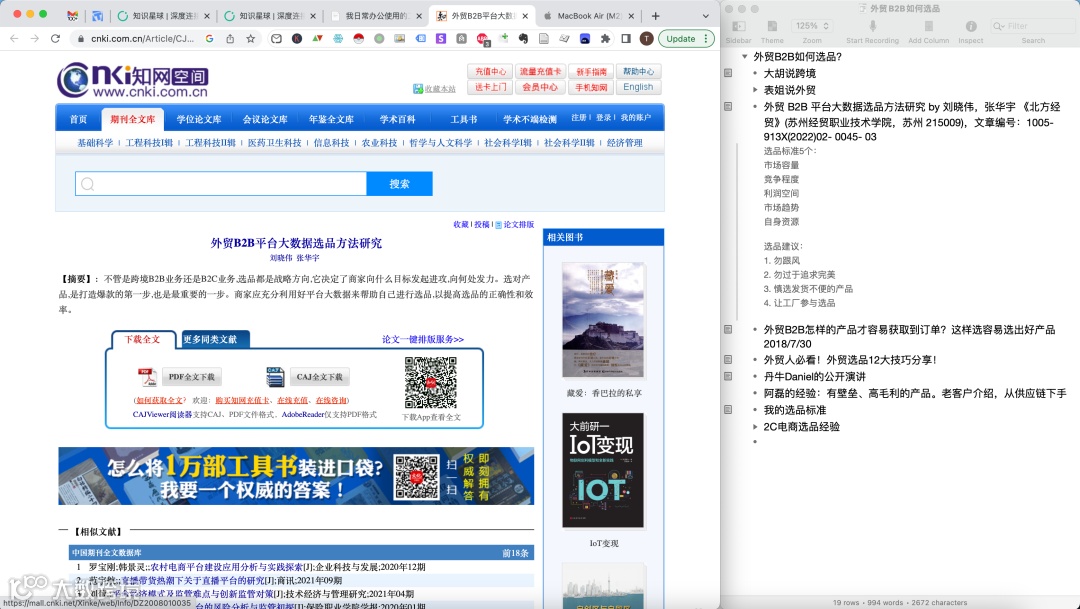Open the mail envelope extension
The width and height of the screenshot is (1080, 609).
276,39
